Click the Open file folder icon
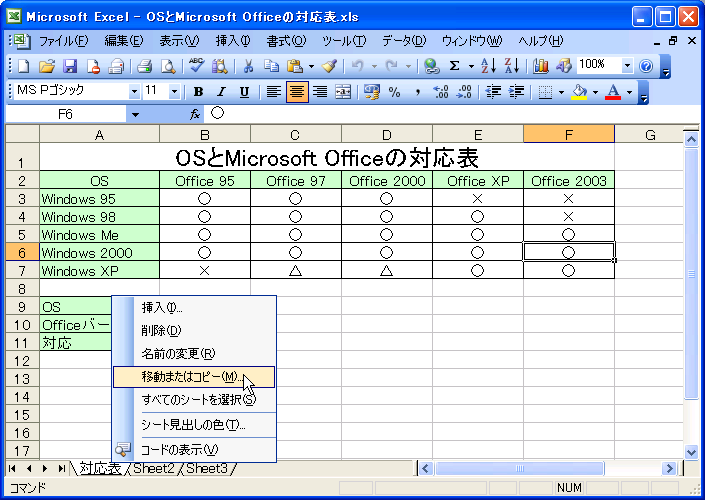 (x=47, y=66)
